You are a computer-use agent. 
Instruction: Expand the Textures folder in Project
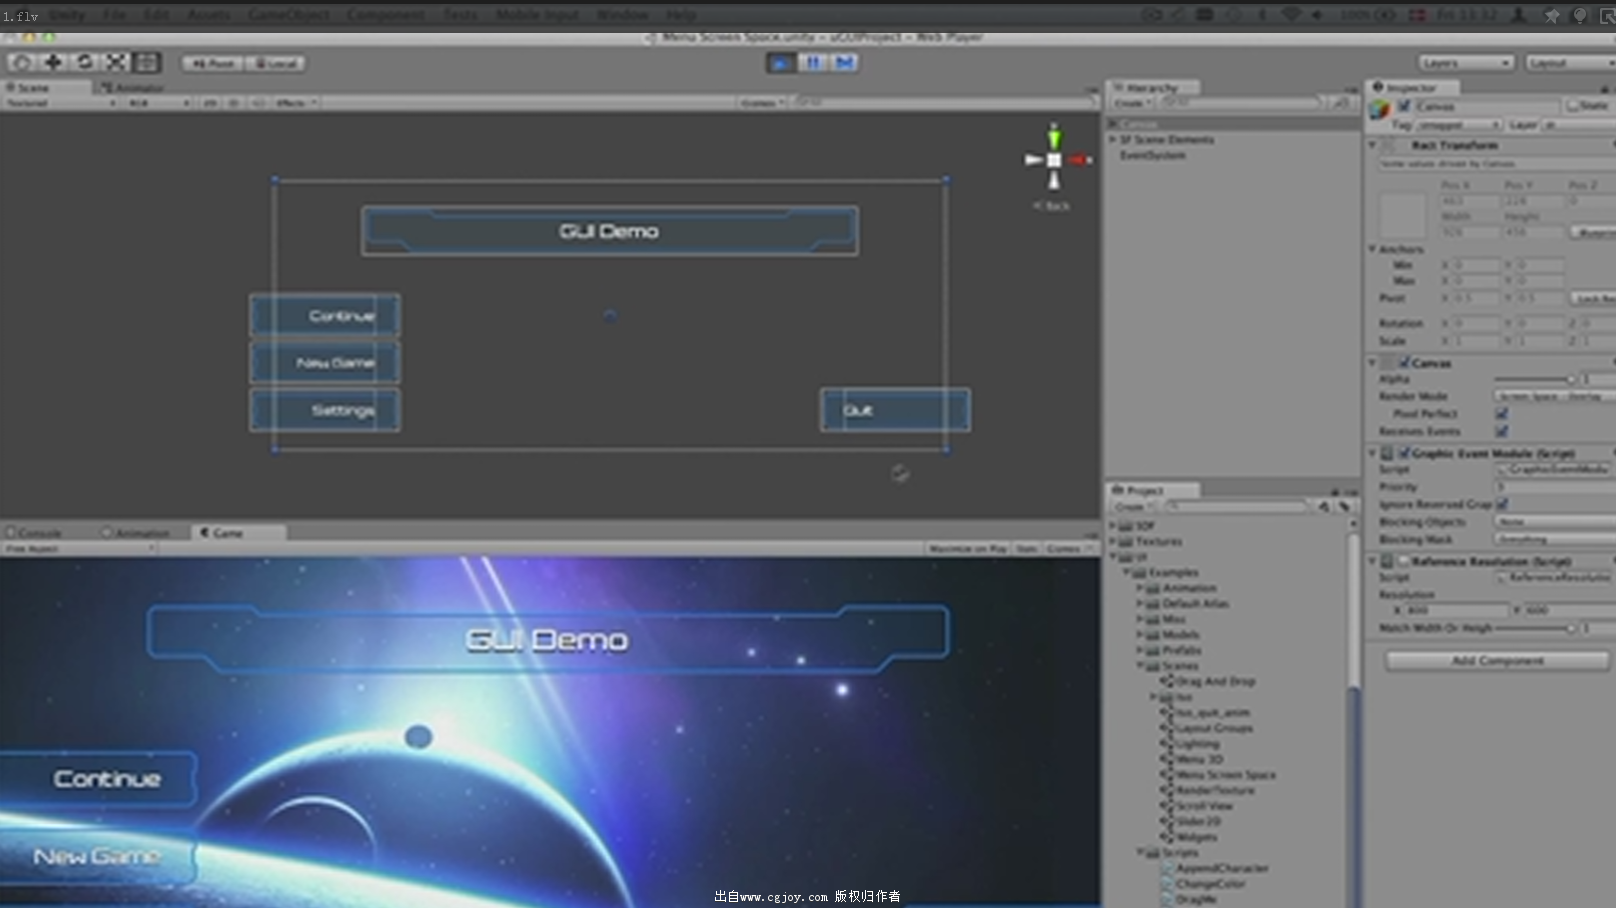[1112, 542]
